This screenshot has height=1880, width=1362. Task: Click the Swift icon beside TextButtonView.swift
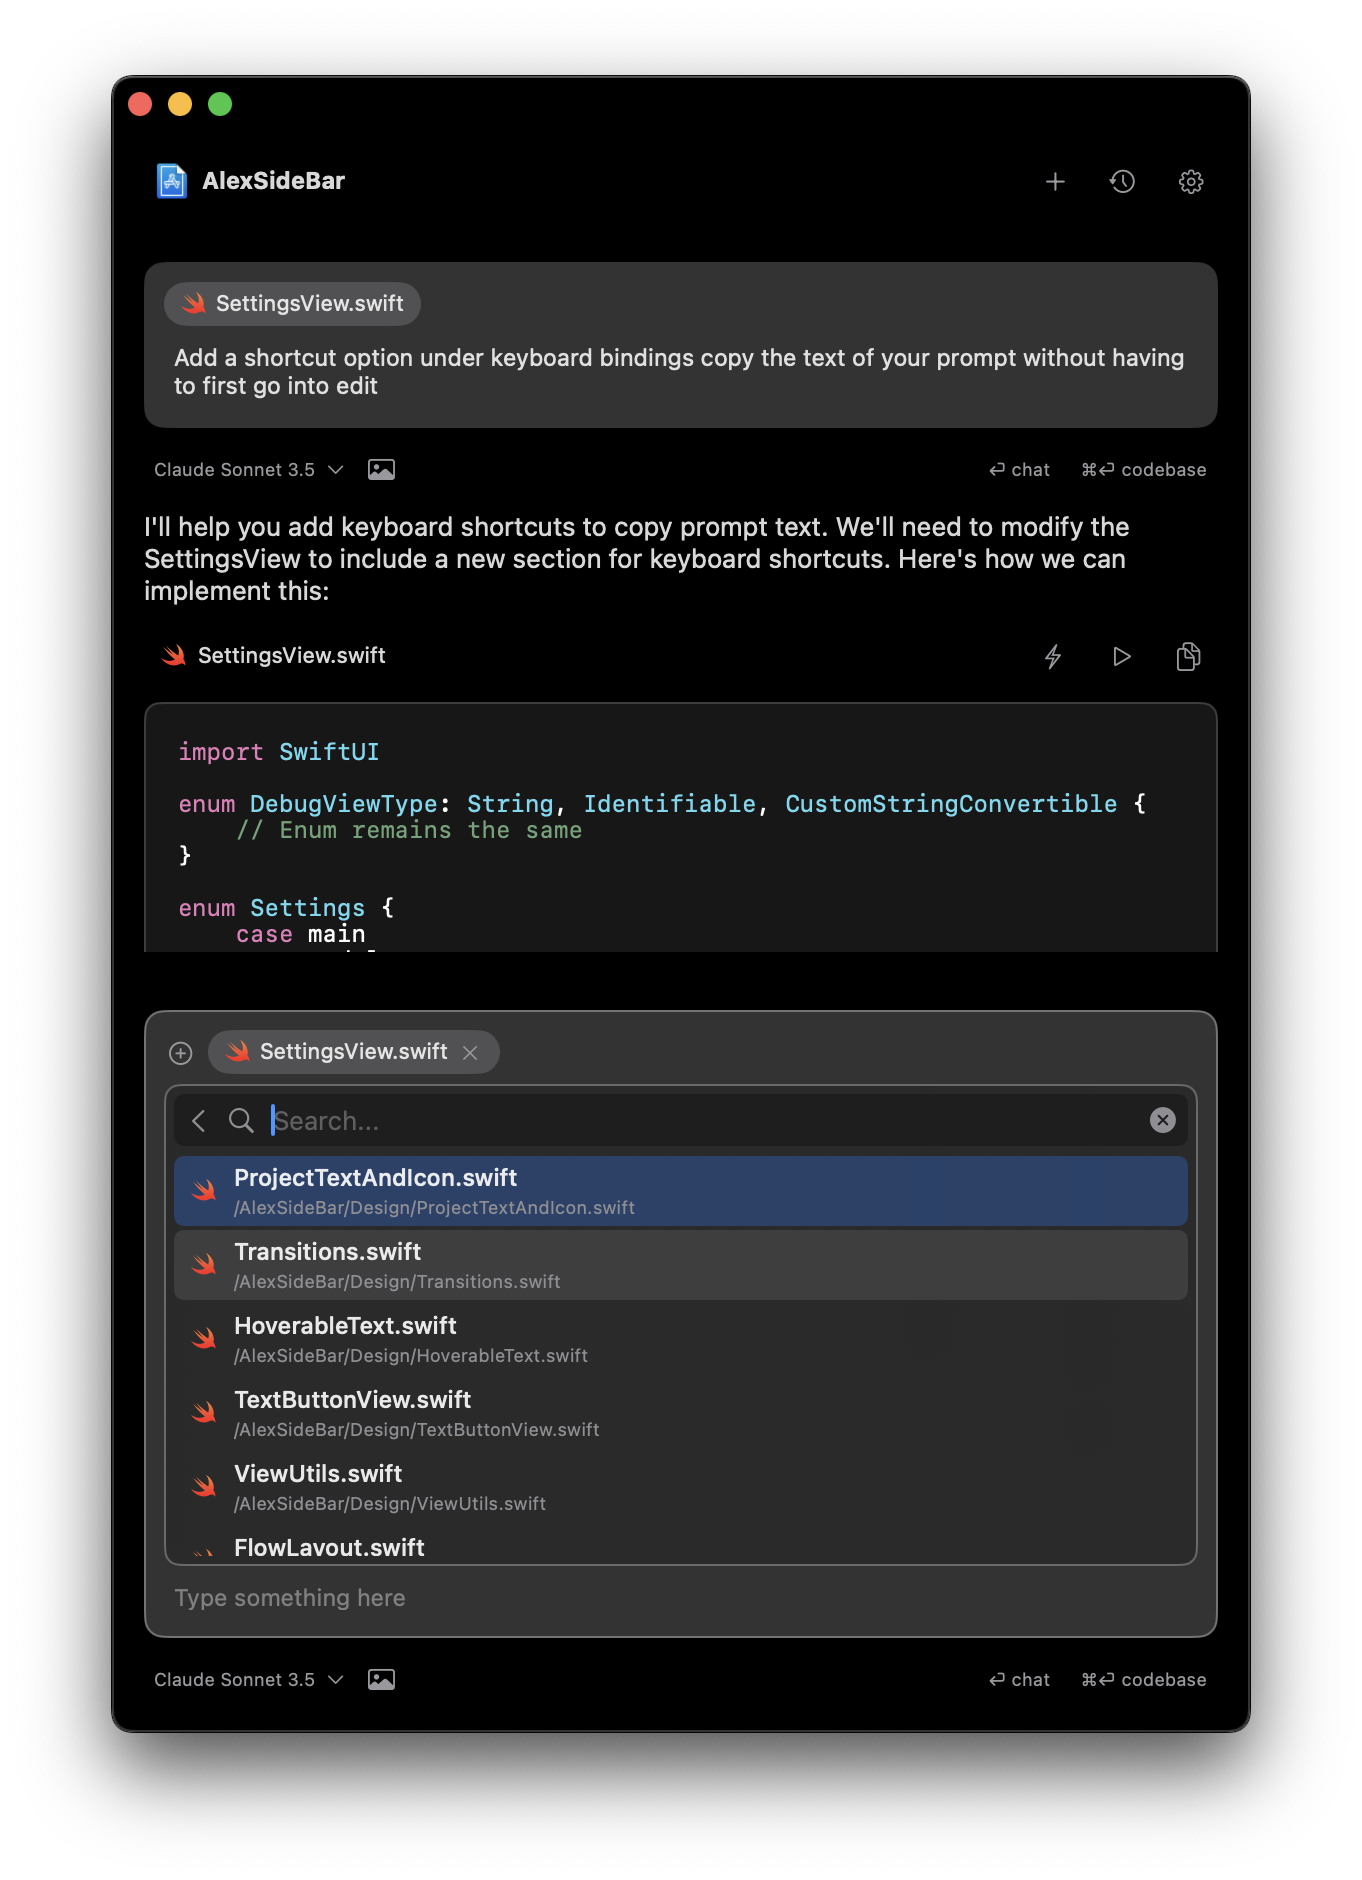[204, 1412]
